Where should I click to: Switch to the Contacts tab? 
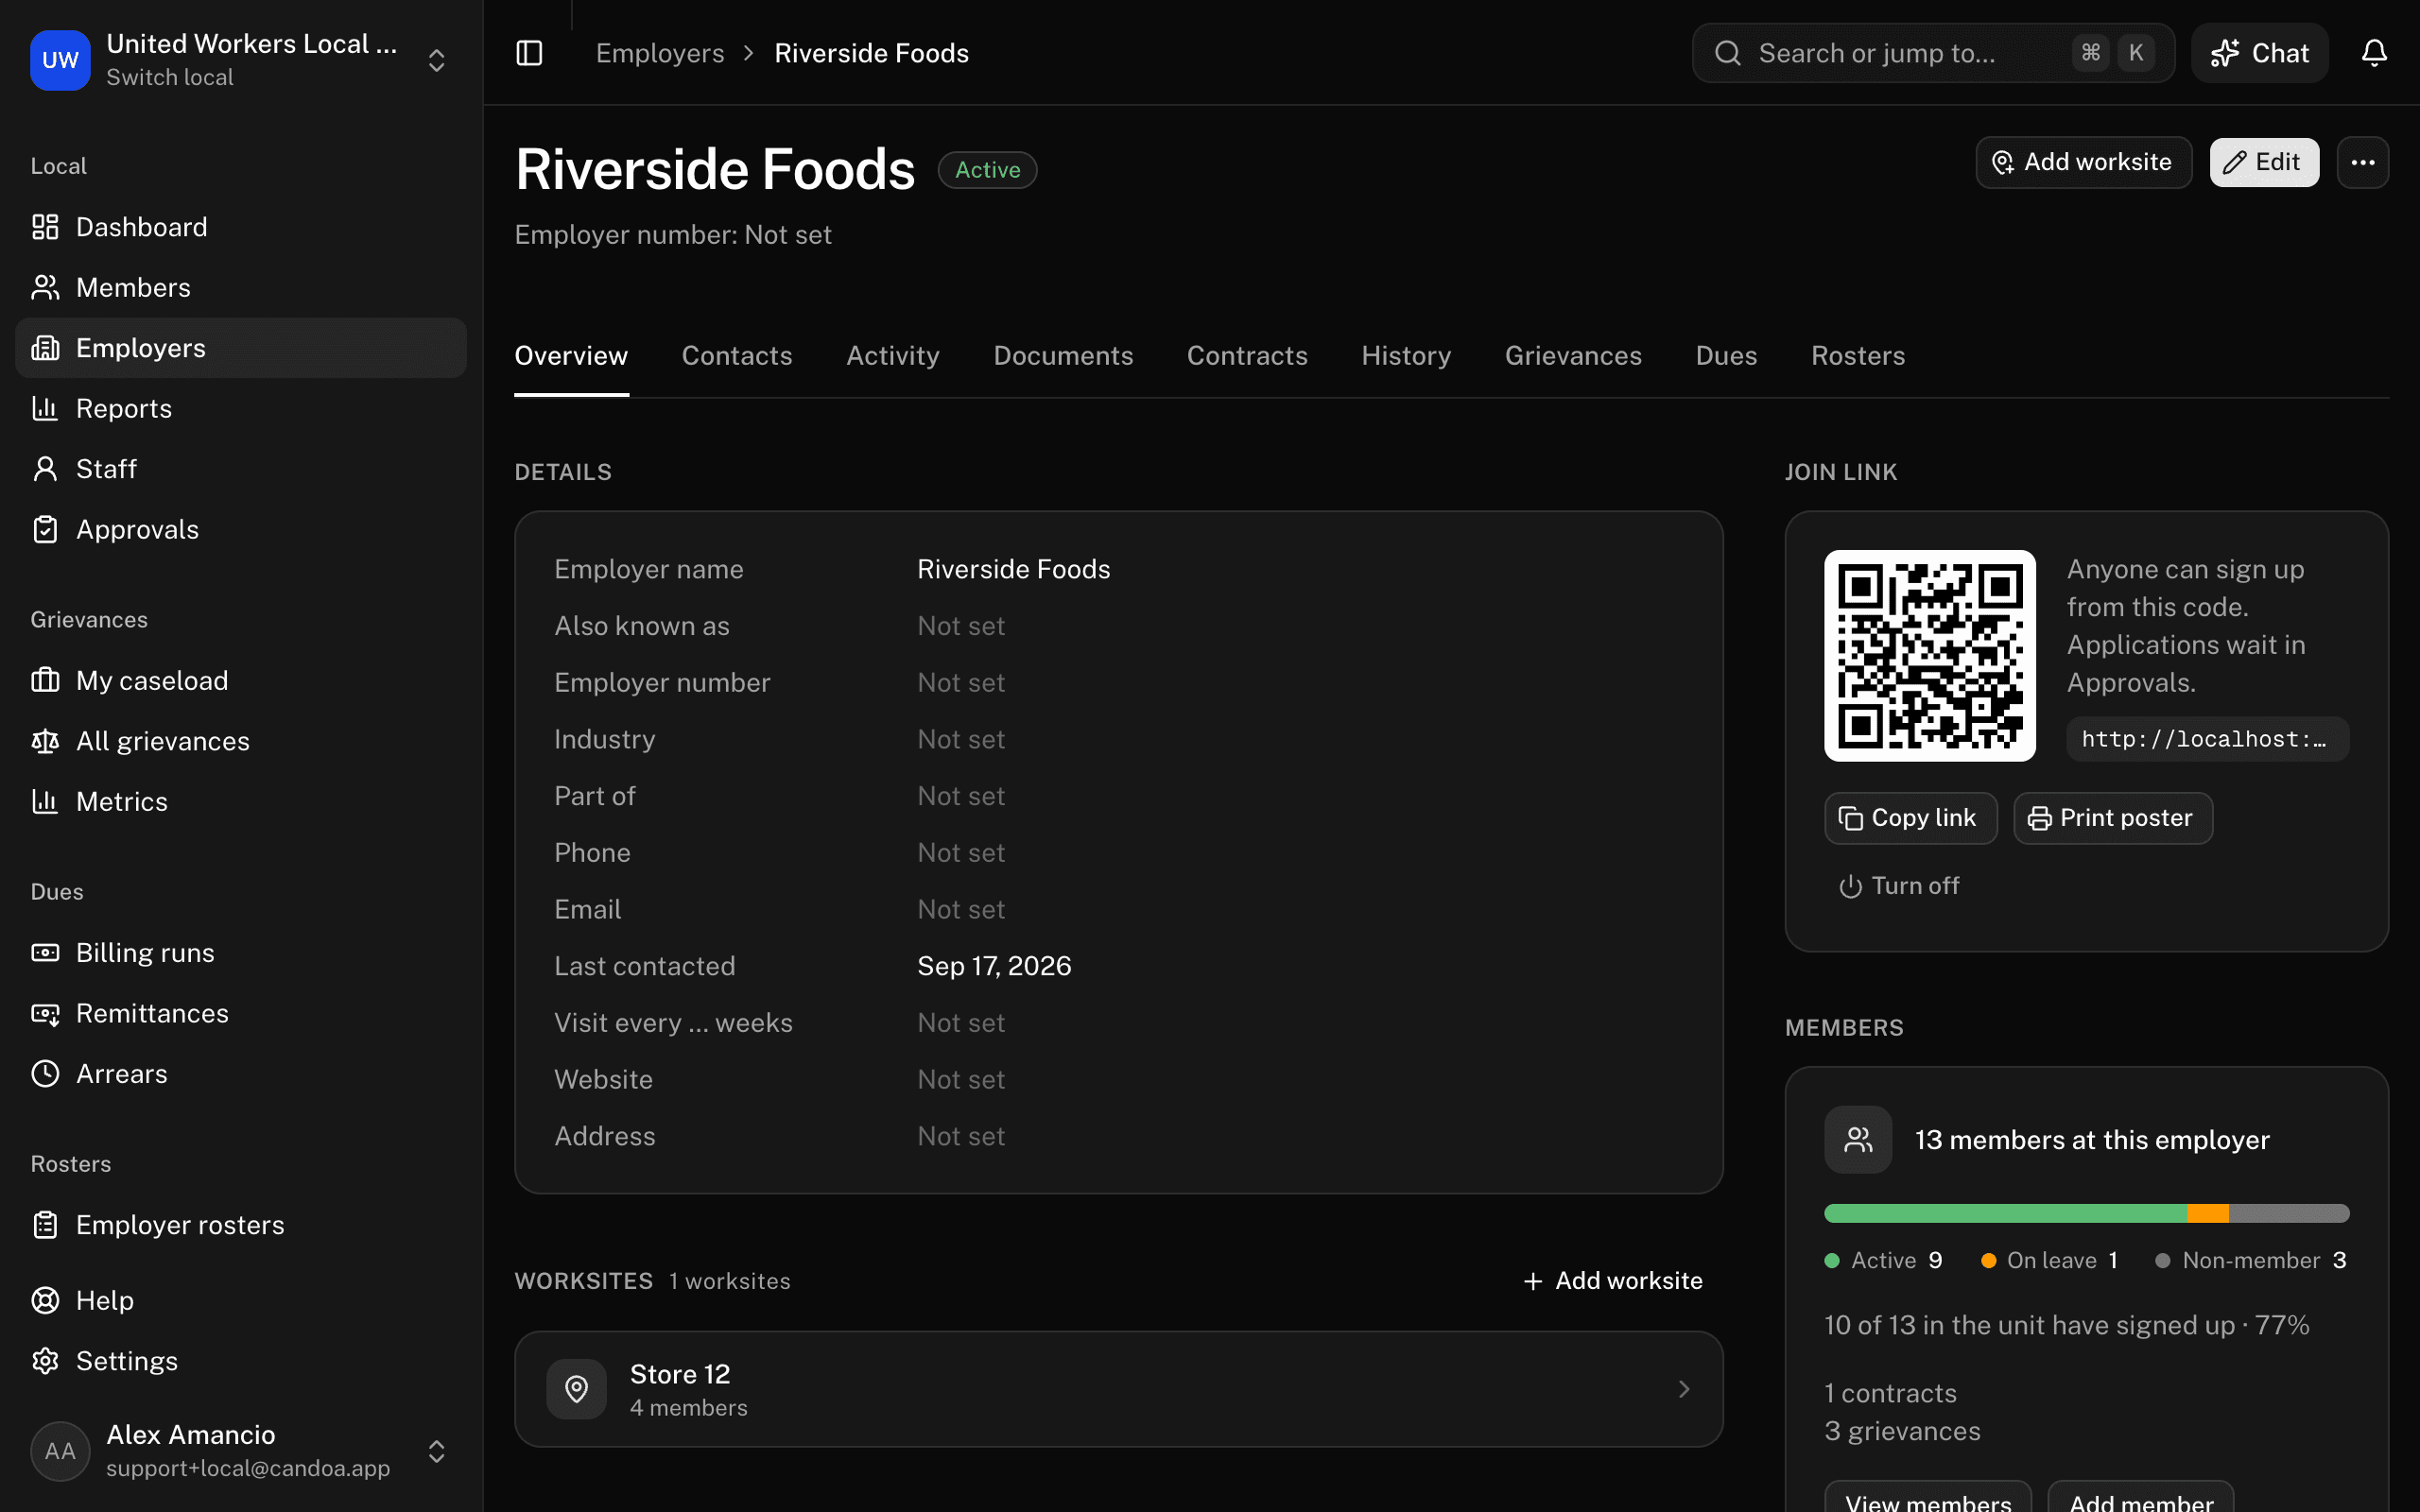tap(737, 356)
